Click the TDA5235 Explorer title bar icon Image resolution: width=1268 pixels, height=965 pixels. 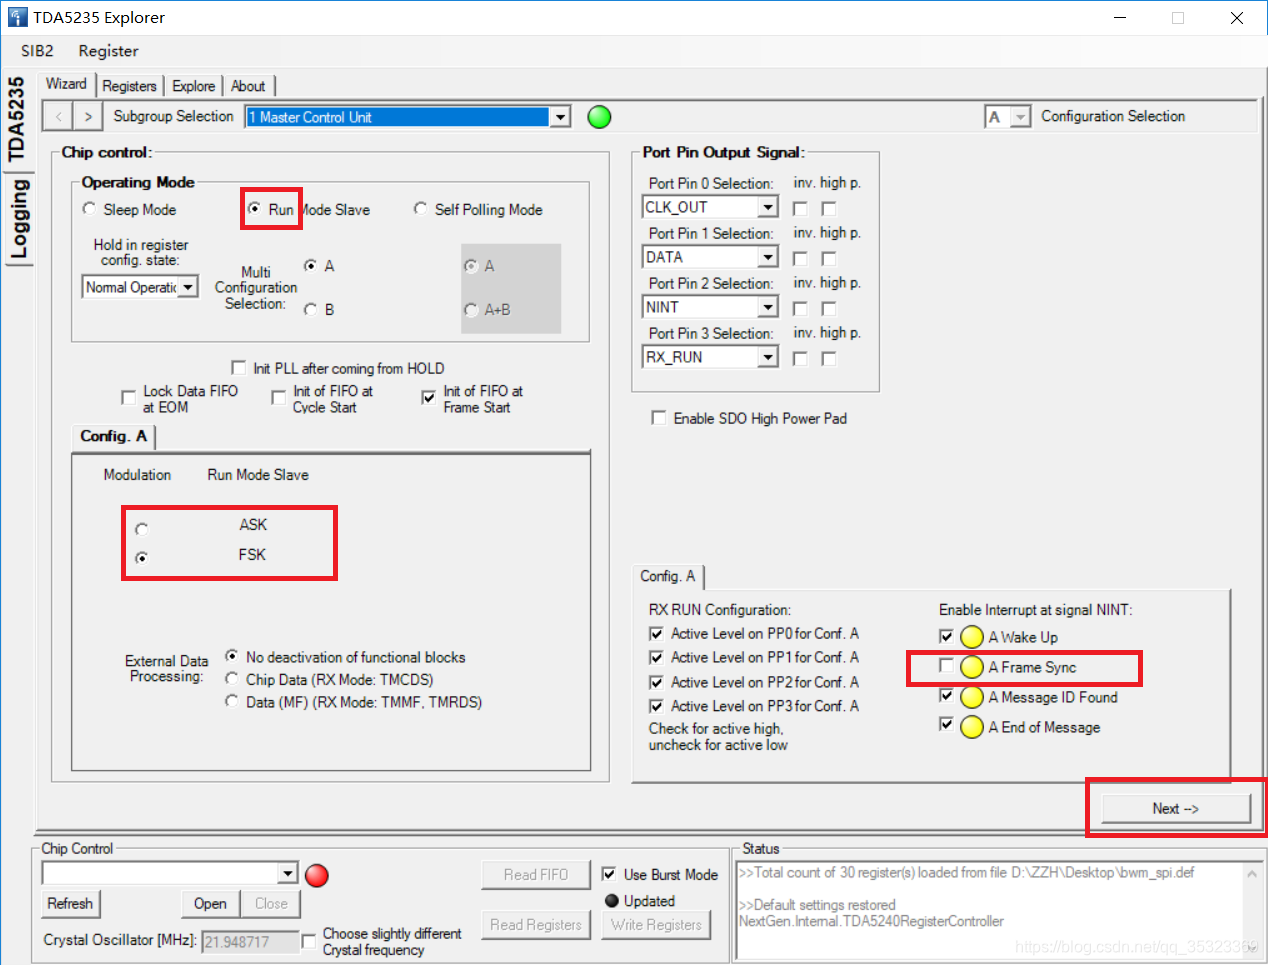[x=17, y=17]
